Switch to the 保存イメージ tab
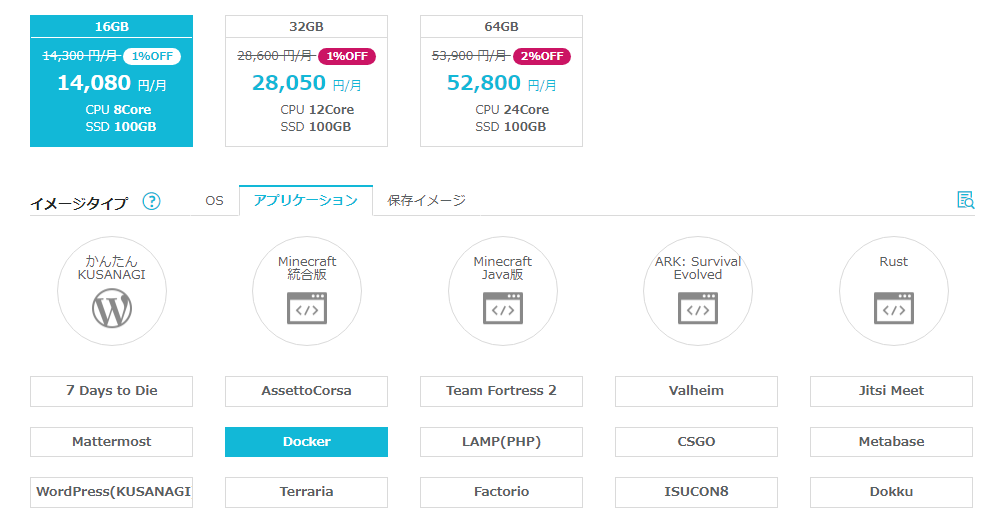Image resolution: width=996 pixels, height=509 pixels. (426, 200)
